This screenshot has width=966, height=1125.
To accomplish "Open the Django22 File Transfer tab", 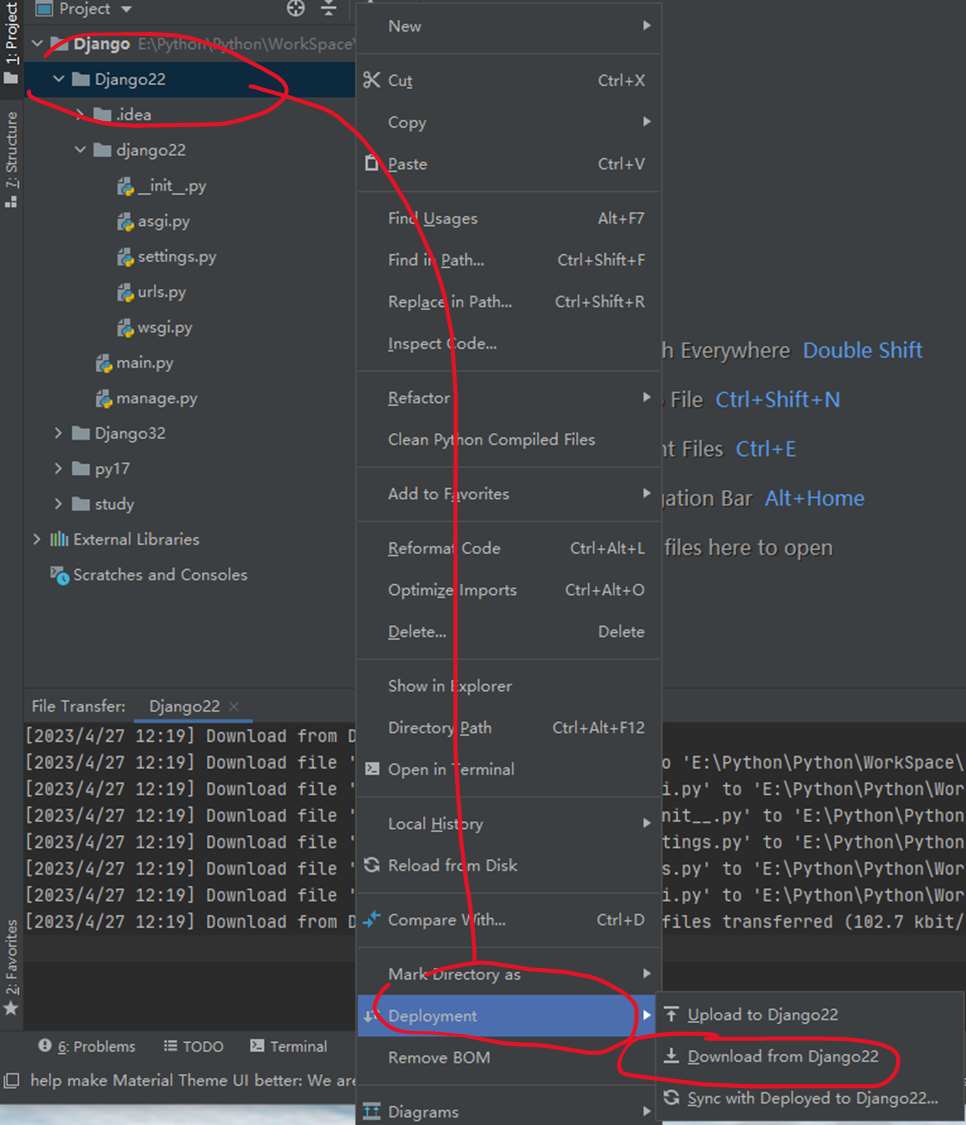I will pyautogui.click(x=184, y=706).
